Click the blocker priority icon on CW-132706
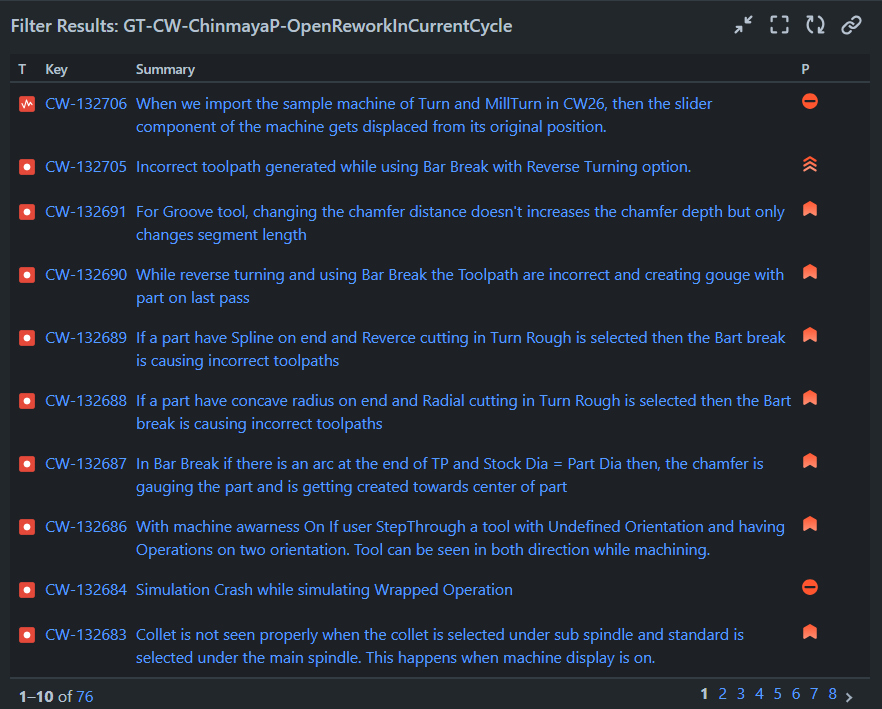This screenshot has width=882, height=709. tap(809, 101)
